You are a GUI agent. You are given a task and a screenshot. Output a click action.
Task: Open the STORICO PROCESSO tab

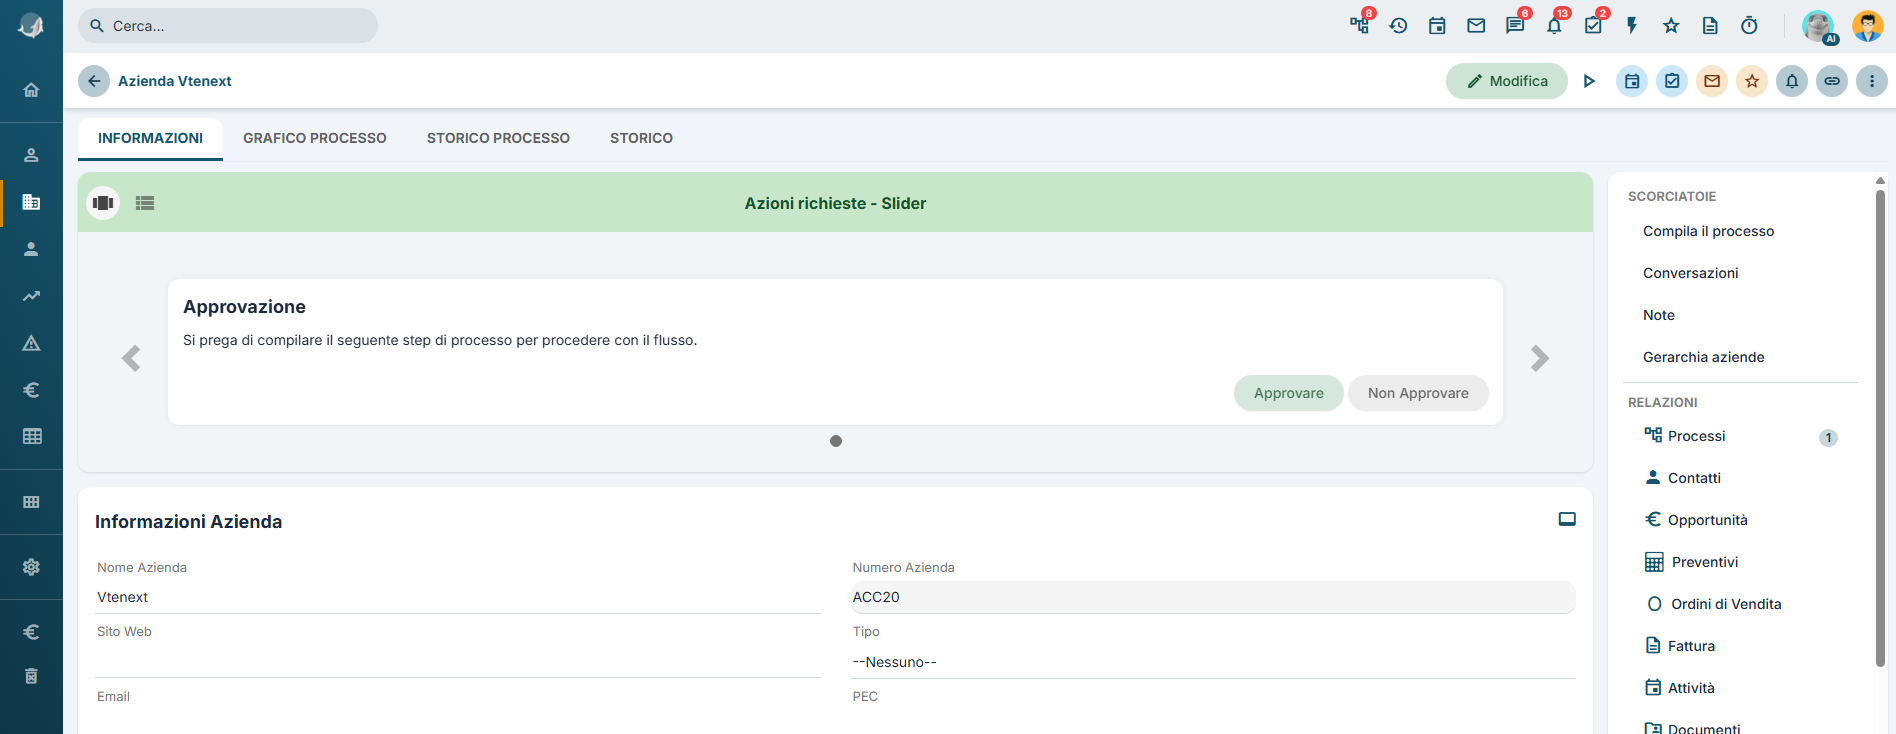click(x=498, y=138)
